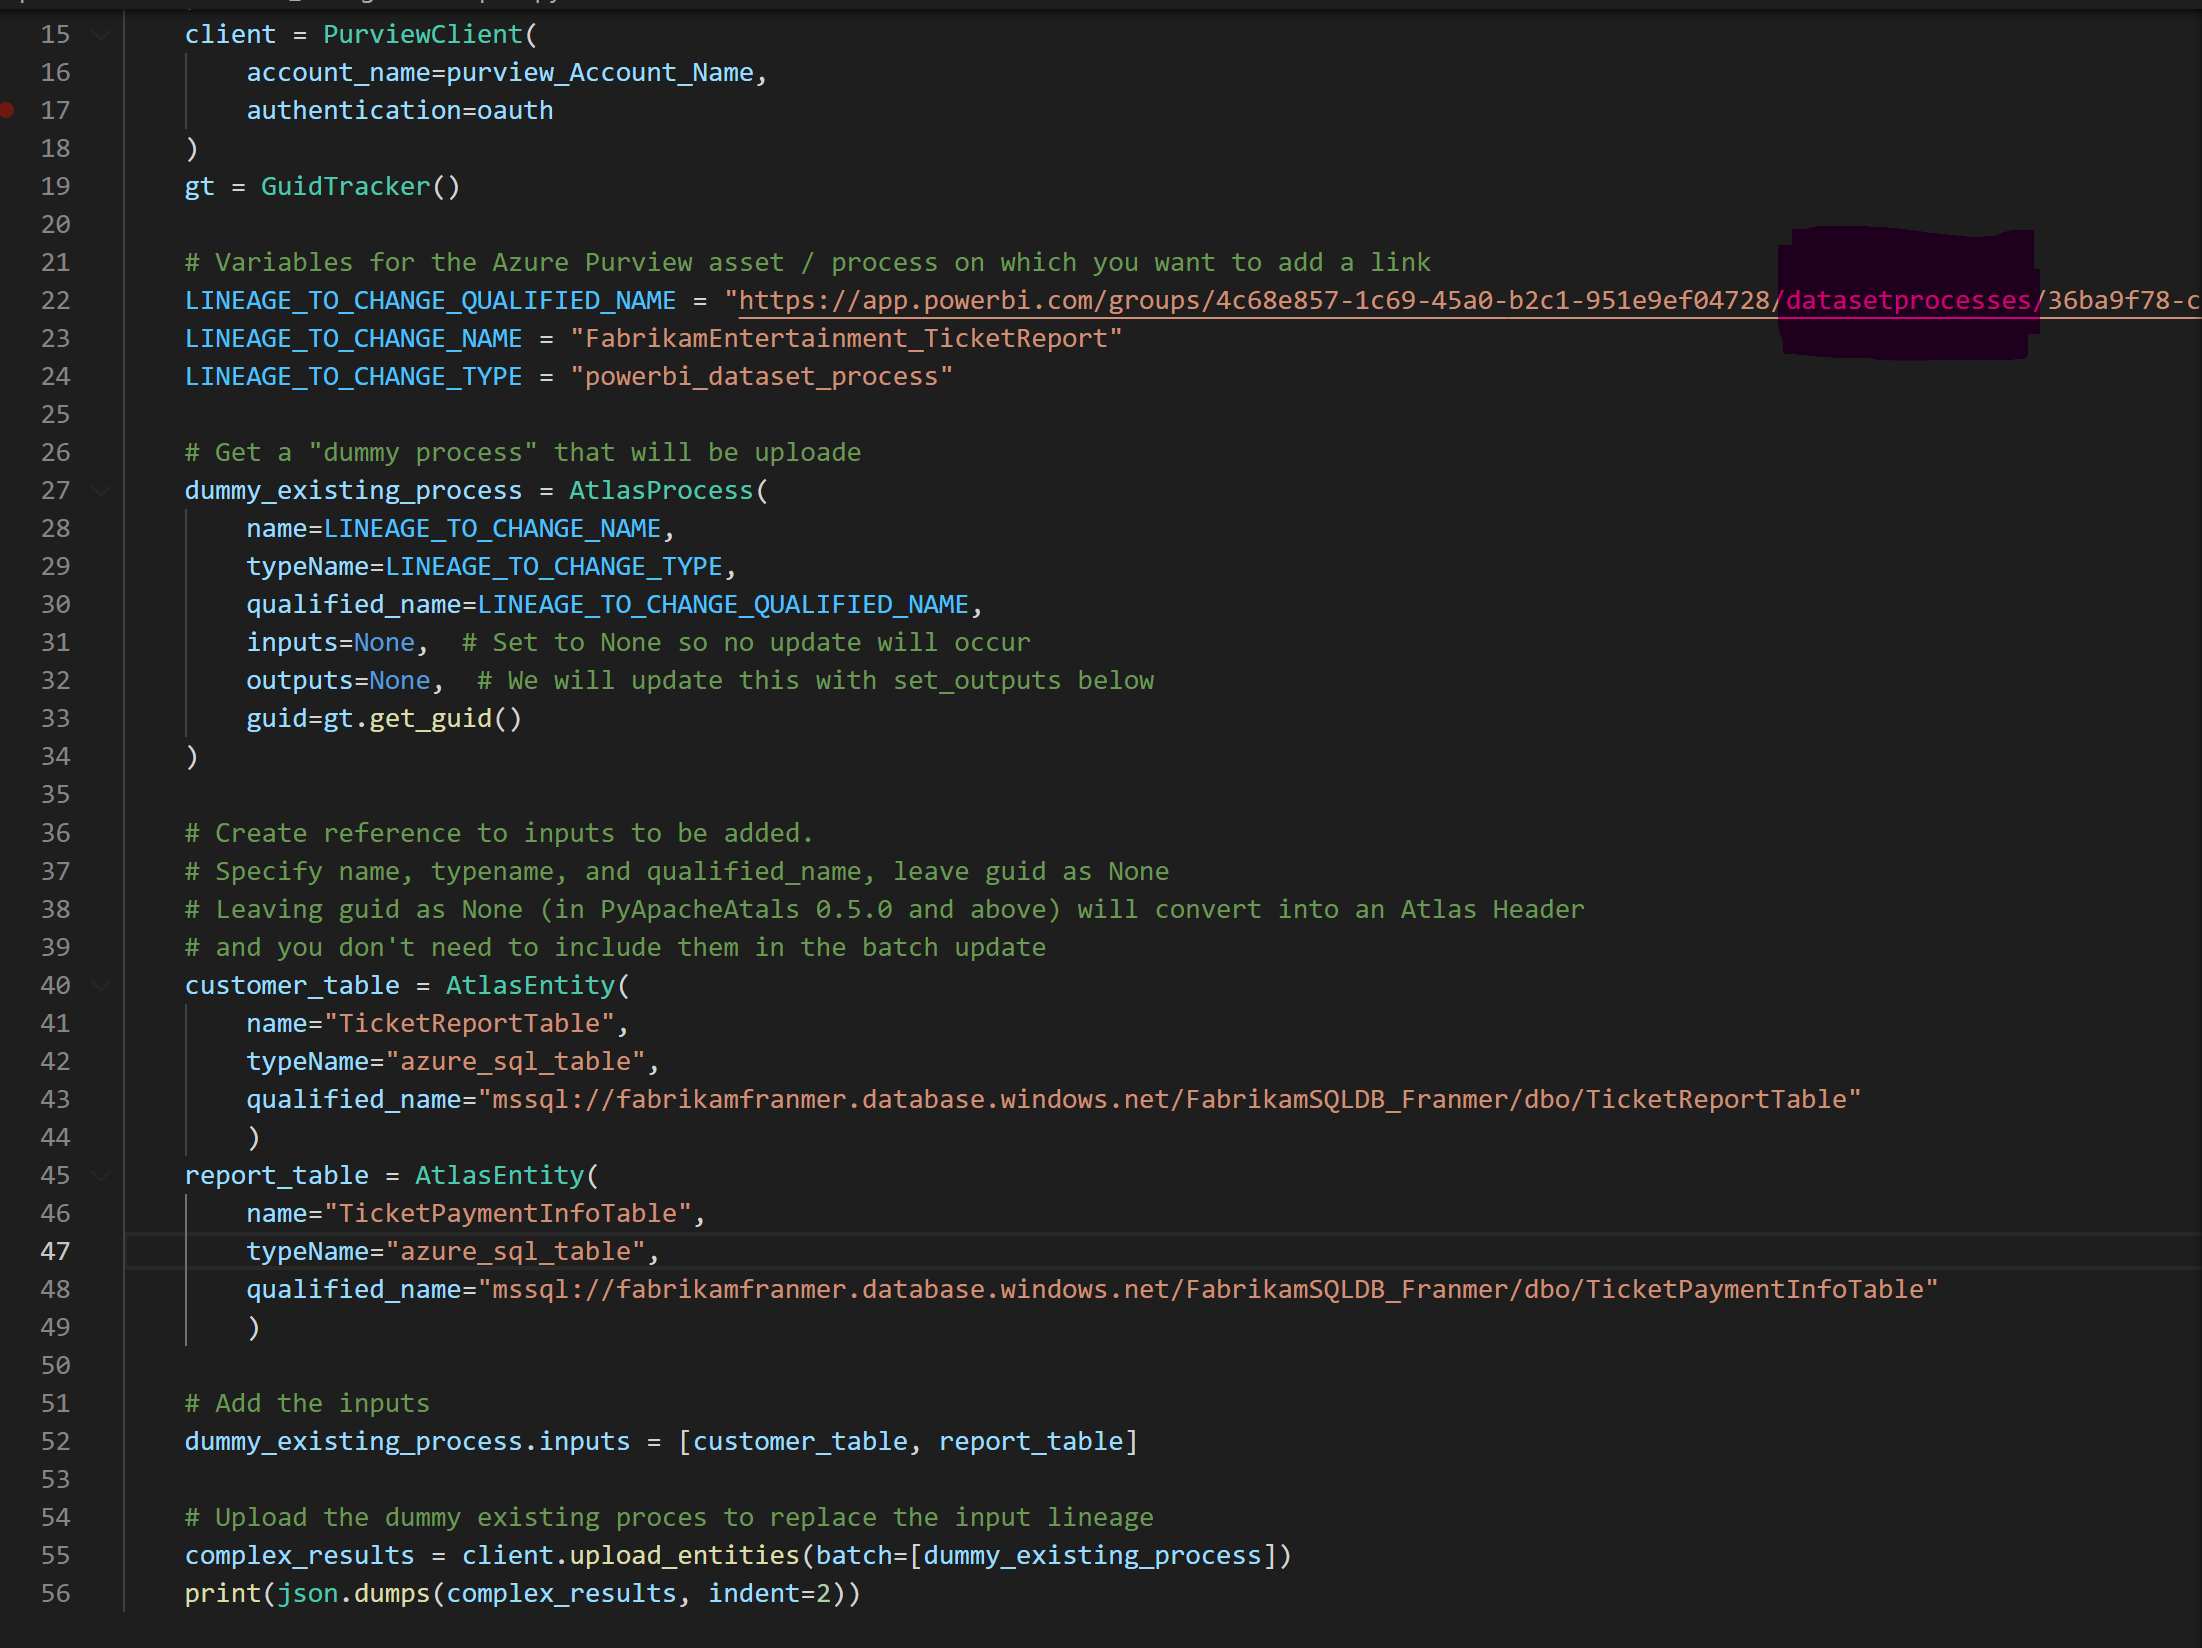Click the PurviewClient class name
This screenshot has width=2202, height=1648.
click(x=423, y=35)
